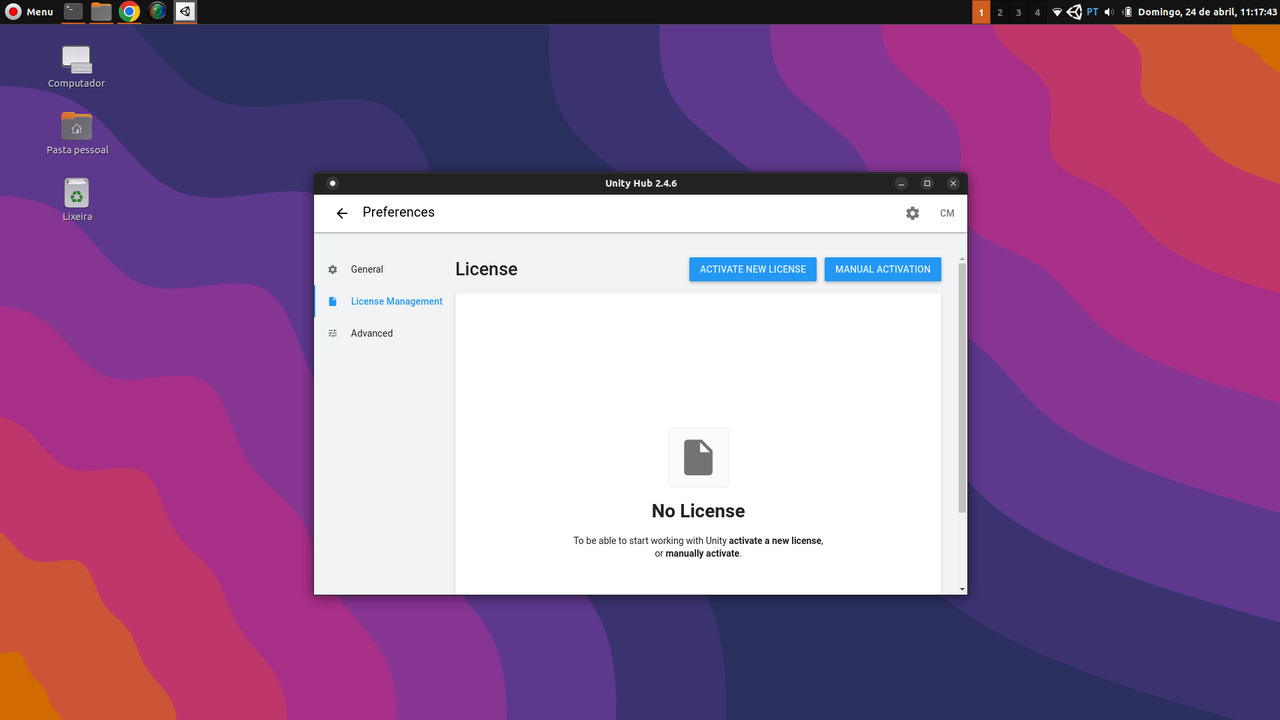Viewport: 1280px width, 720px height.
Task: Close the Unity Hub window
Action: click(953, 183)
